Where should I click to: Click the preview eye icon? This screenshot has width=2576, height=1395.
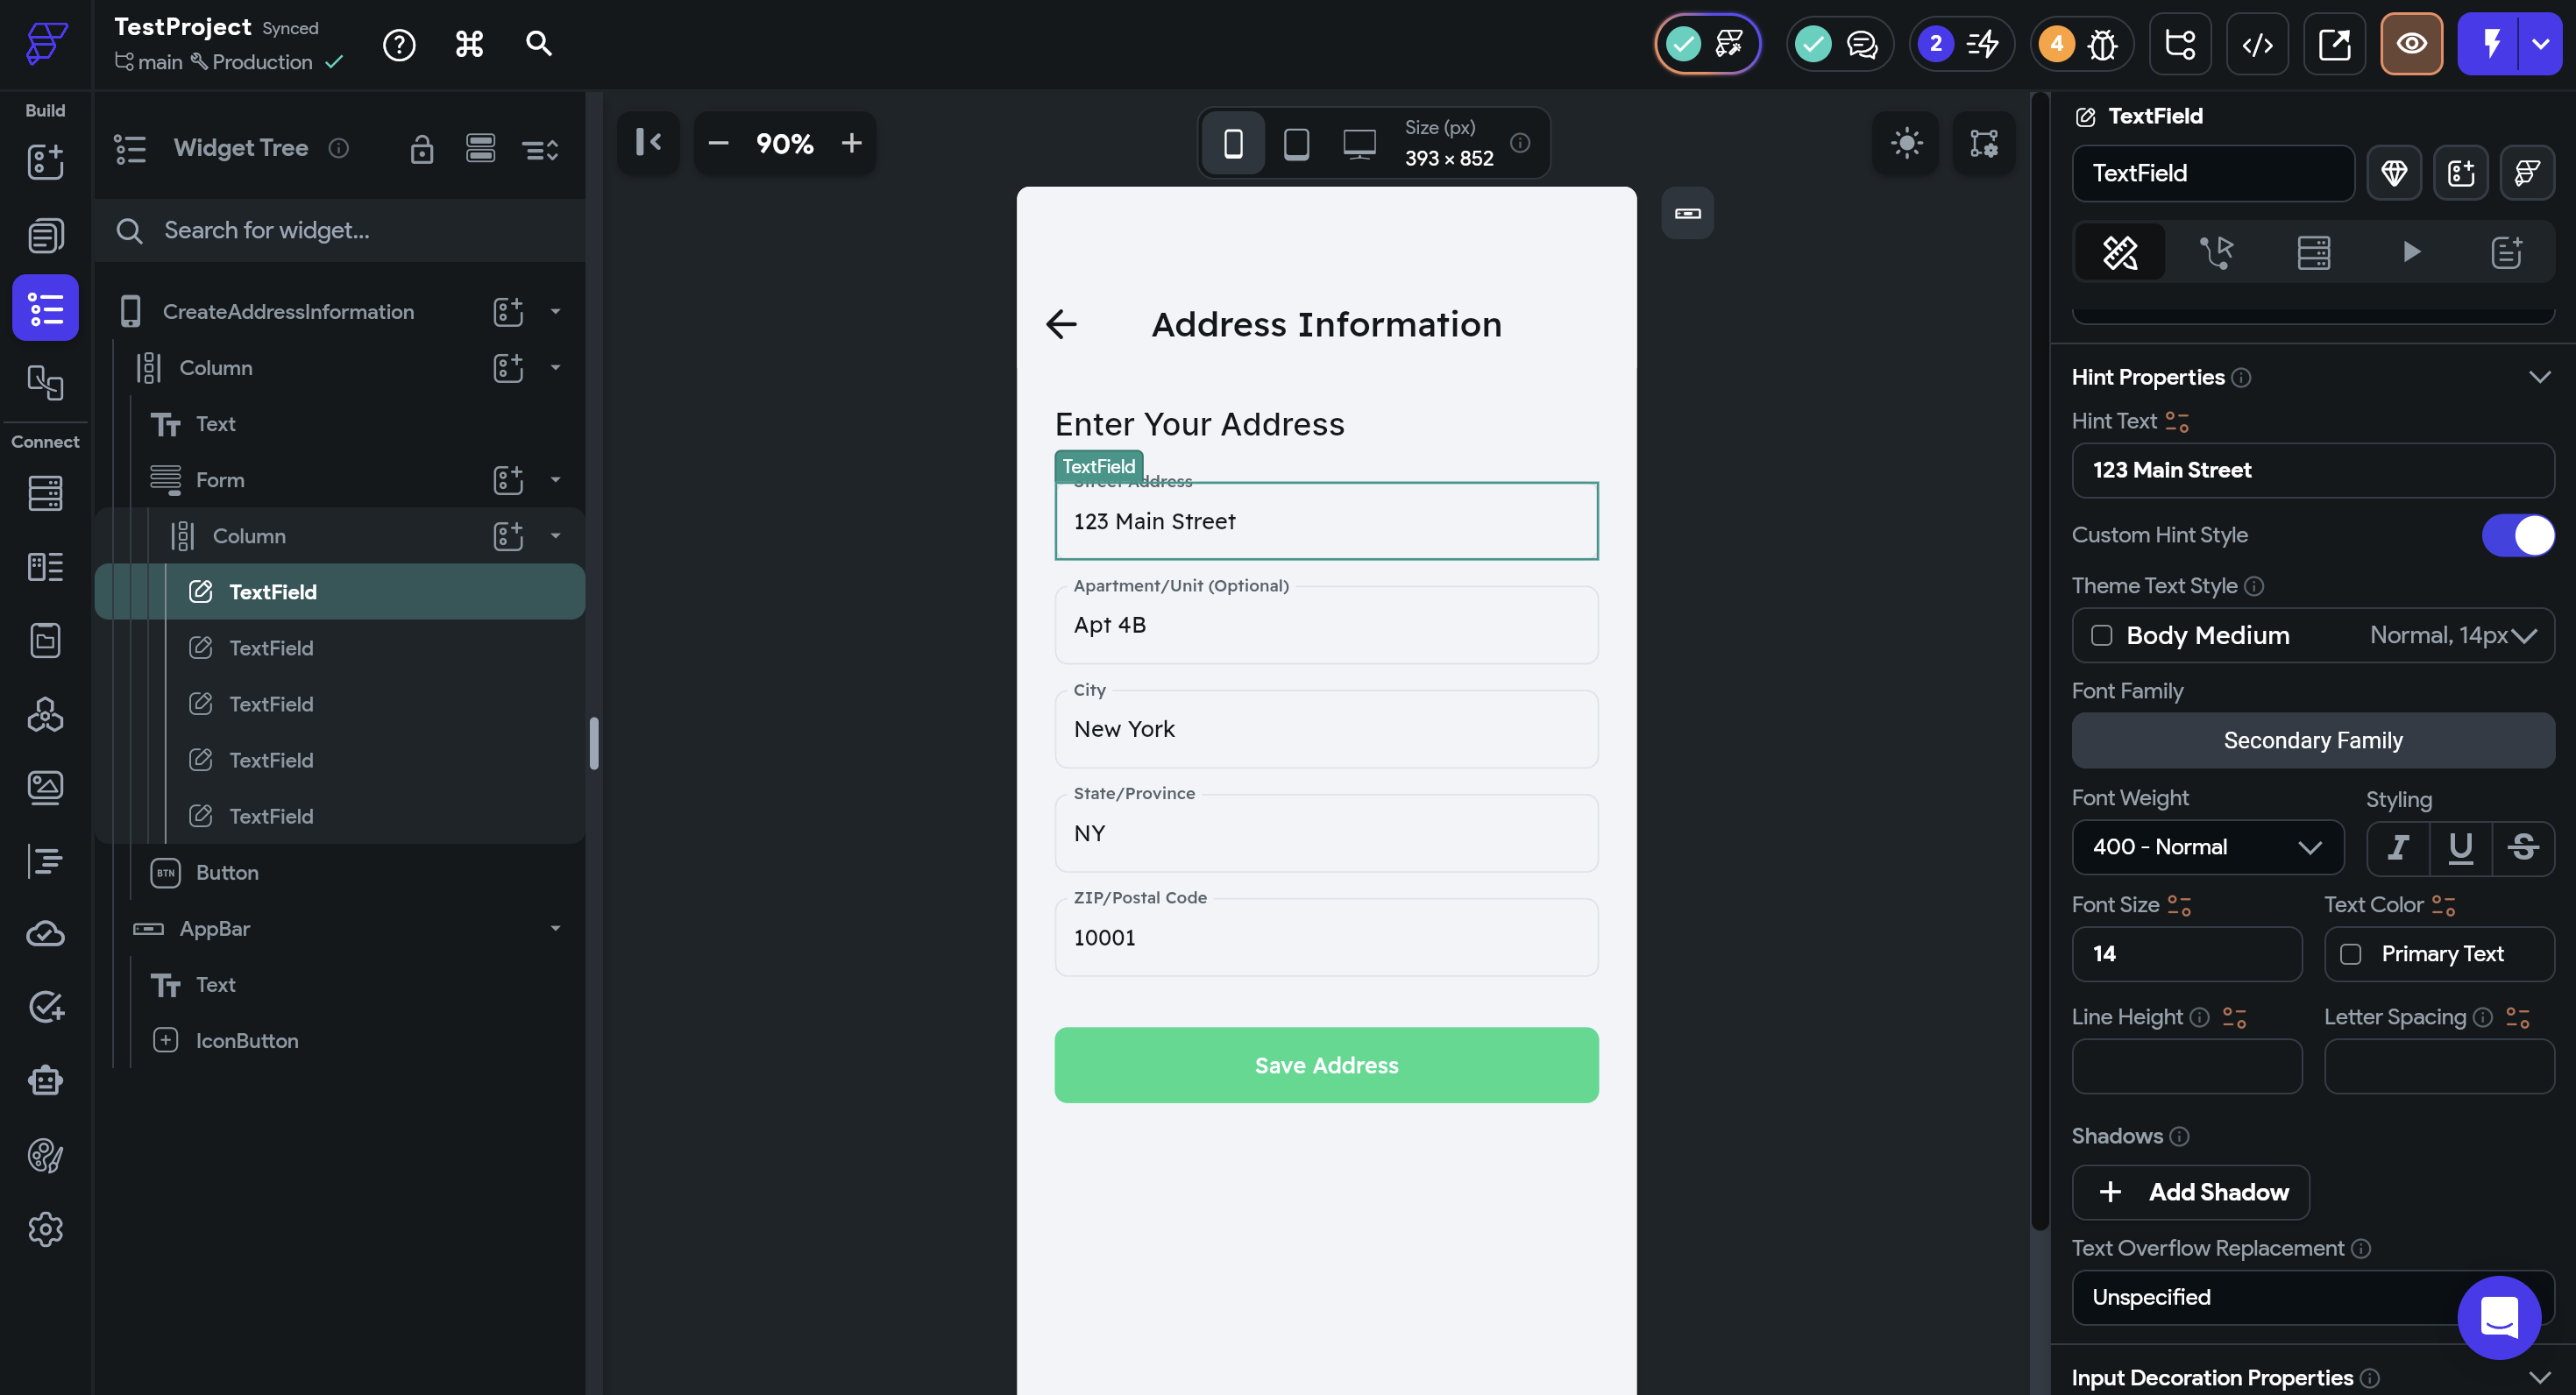2411,45
